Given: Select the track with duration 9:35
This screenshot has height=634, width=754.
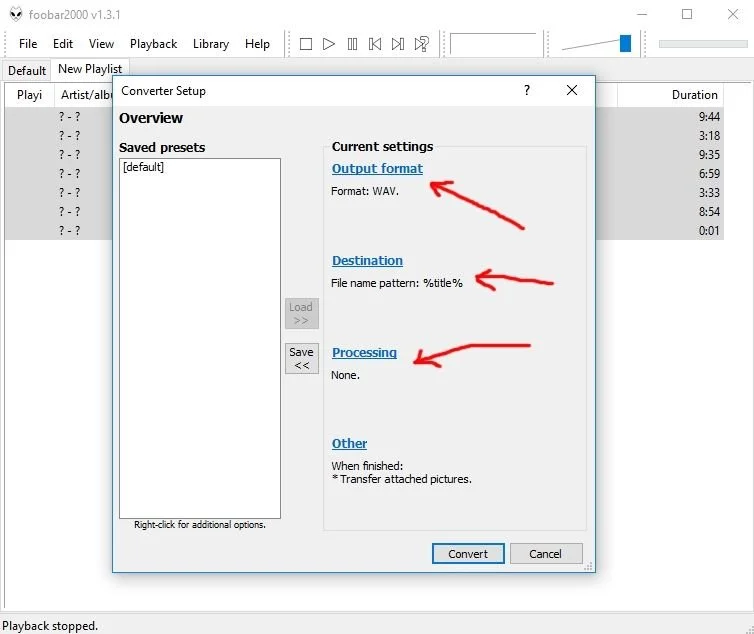Looking at the screenshot, I should [709, 155].
